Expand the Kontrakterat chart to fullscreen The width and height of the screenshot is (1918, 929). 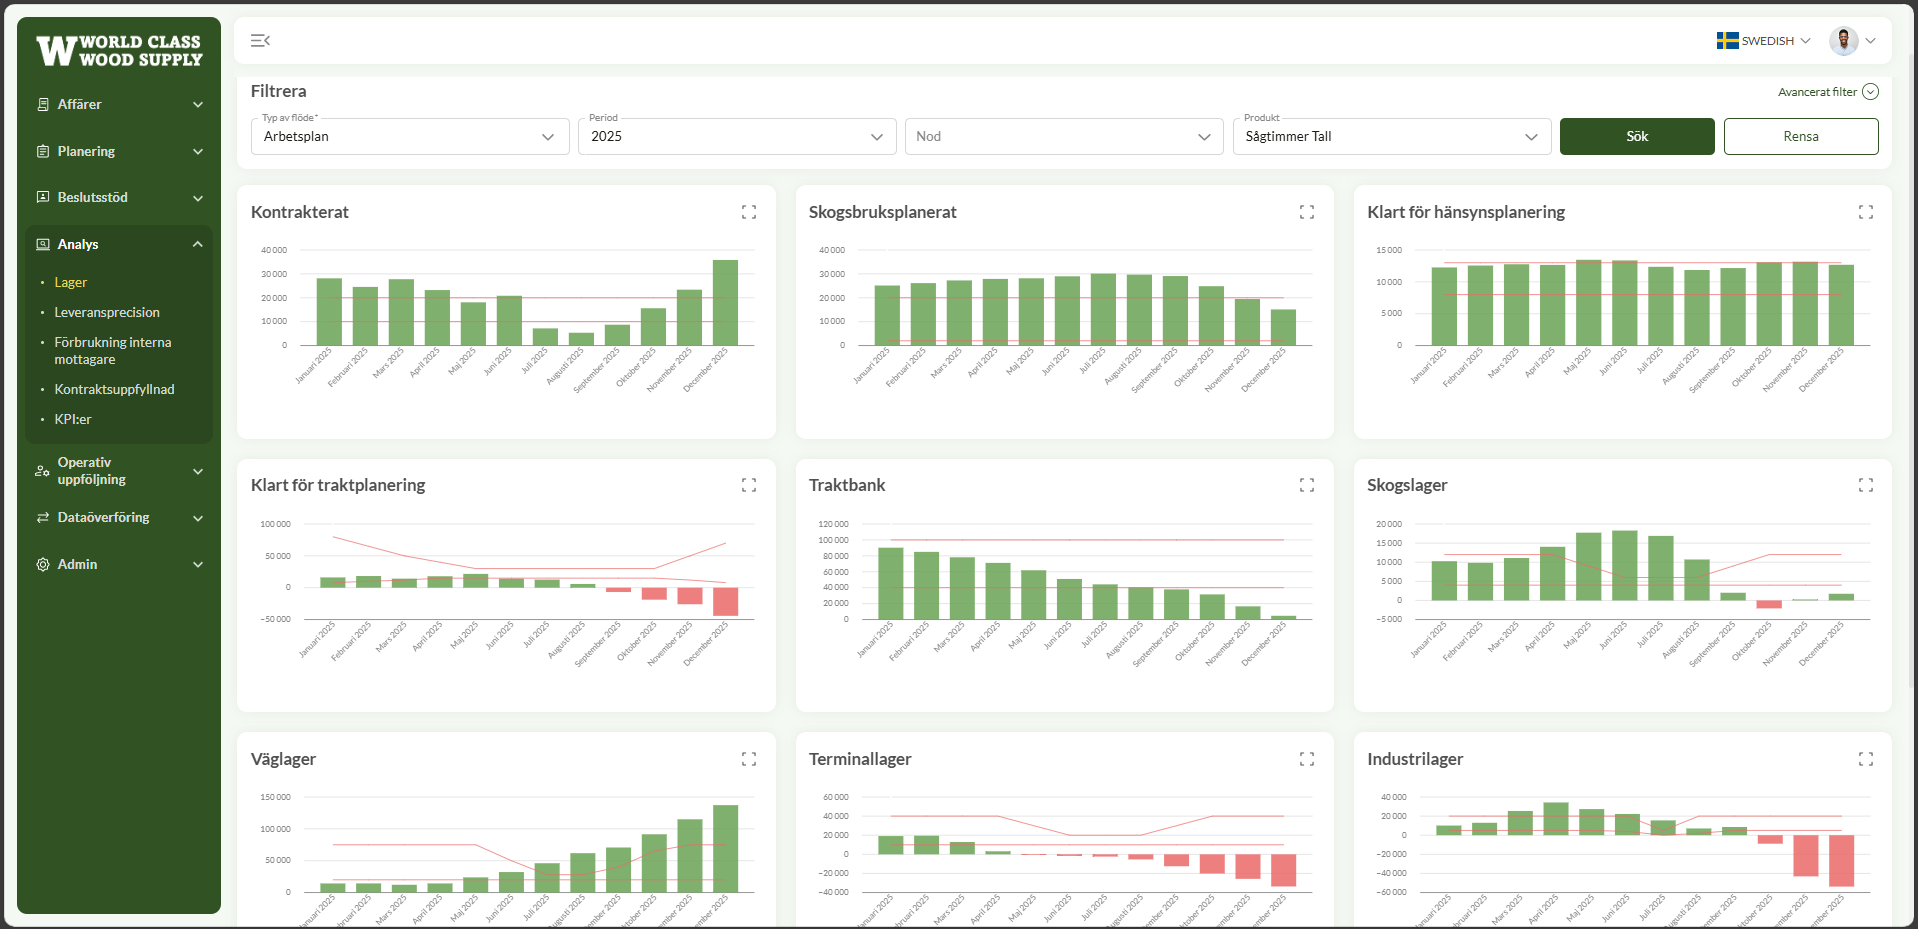click(x=749, y=212)
